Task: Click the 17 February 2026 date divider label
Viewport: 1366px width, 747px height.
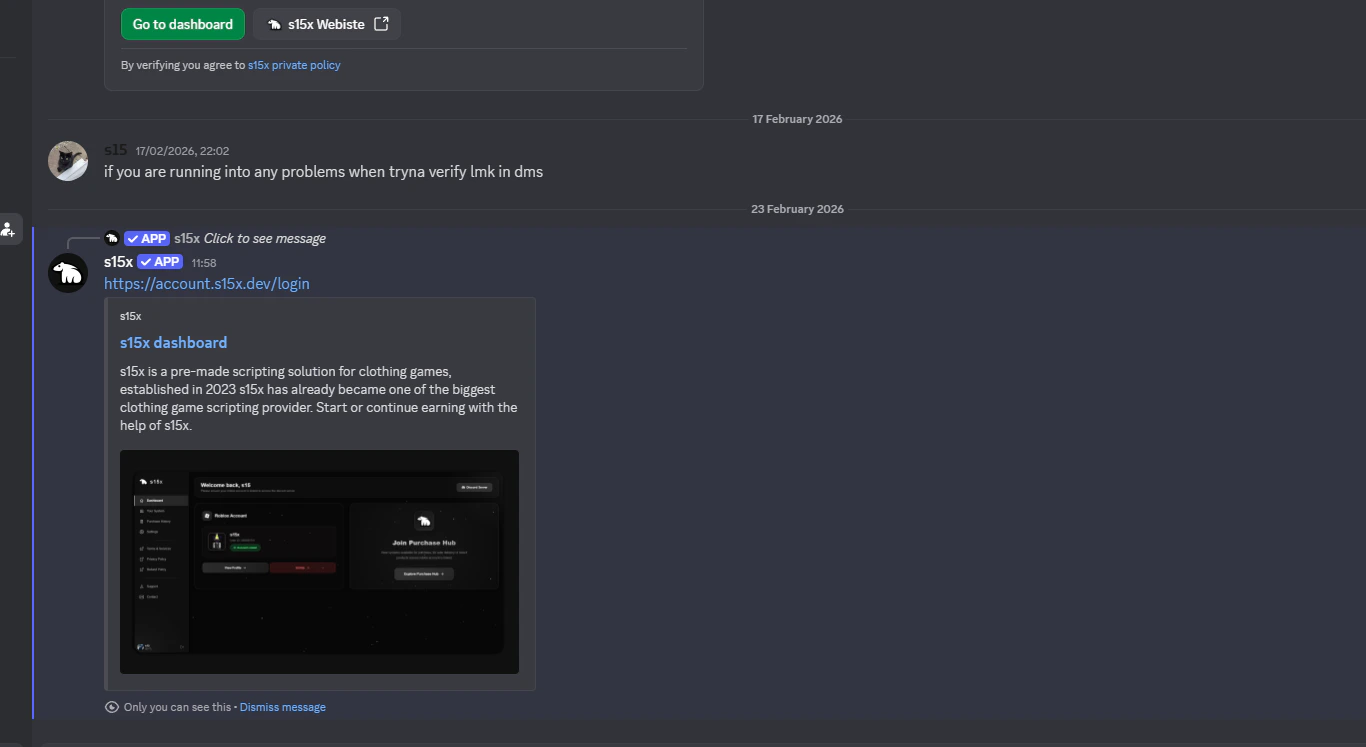Action: [797, 119]
